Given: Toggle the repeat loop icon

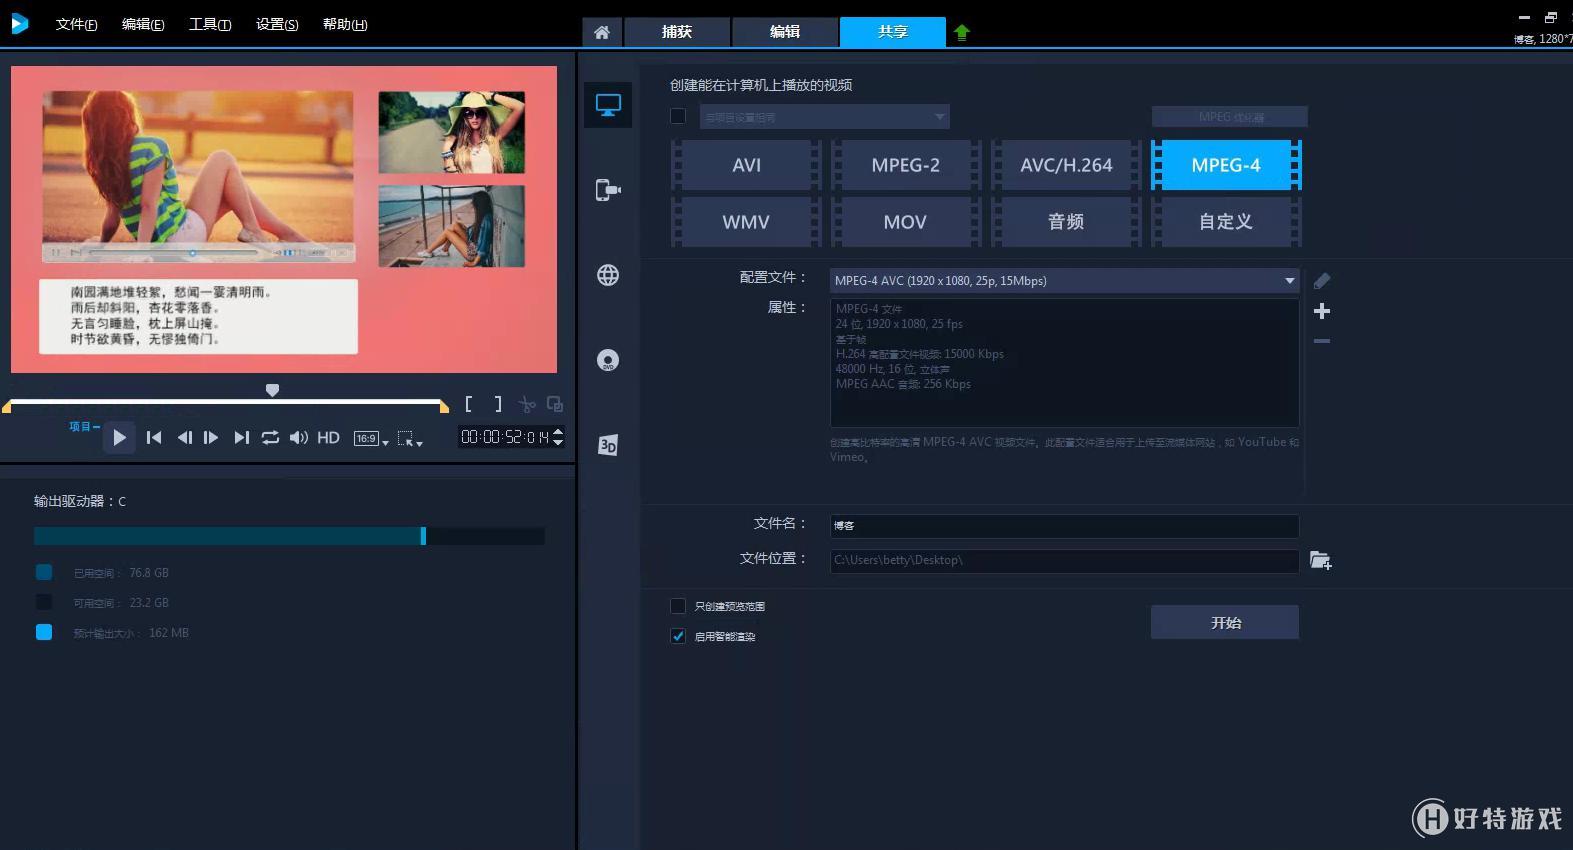Looking at the screenshot, I should tap(270, 437).
